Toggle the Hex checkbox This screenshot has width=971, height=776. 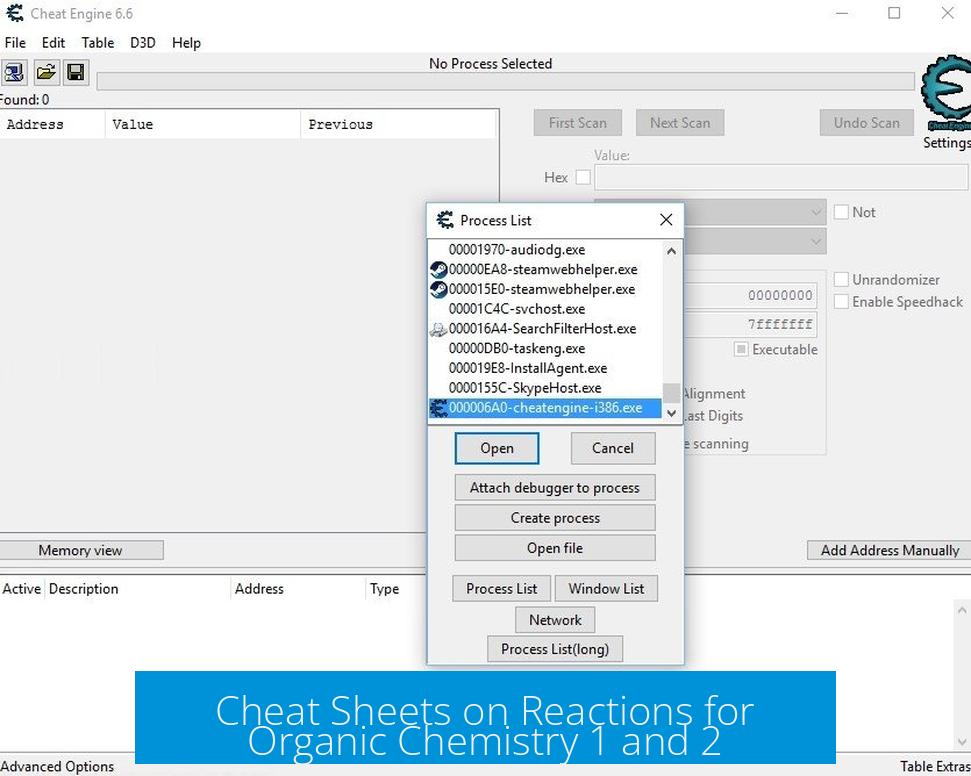point(583,177)
